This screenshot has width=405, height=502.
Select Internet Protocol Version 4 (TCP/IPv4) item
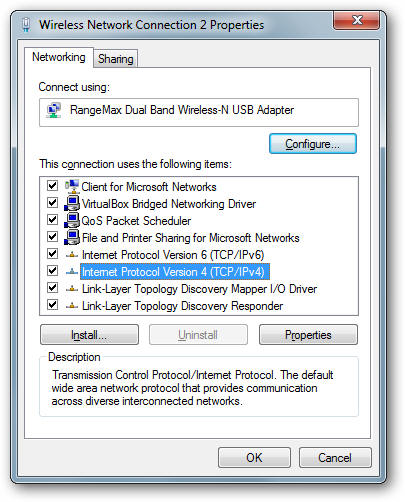[x=173, y=272]
